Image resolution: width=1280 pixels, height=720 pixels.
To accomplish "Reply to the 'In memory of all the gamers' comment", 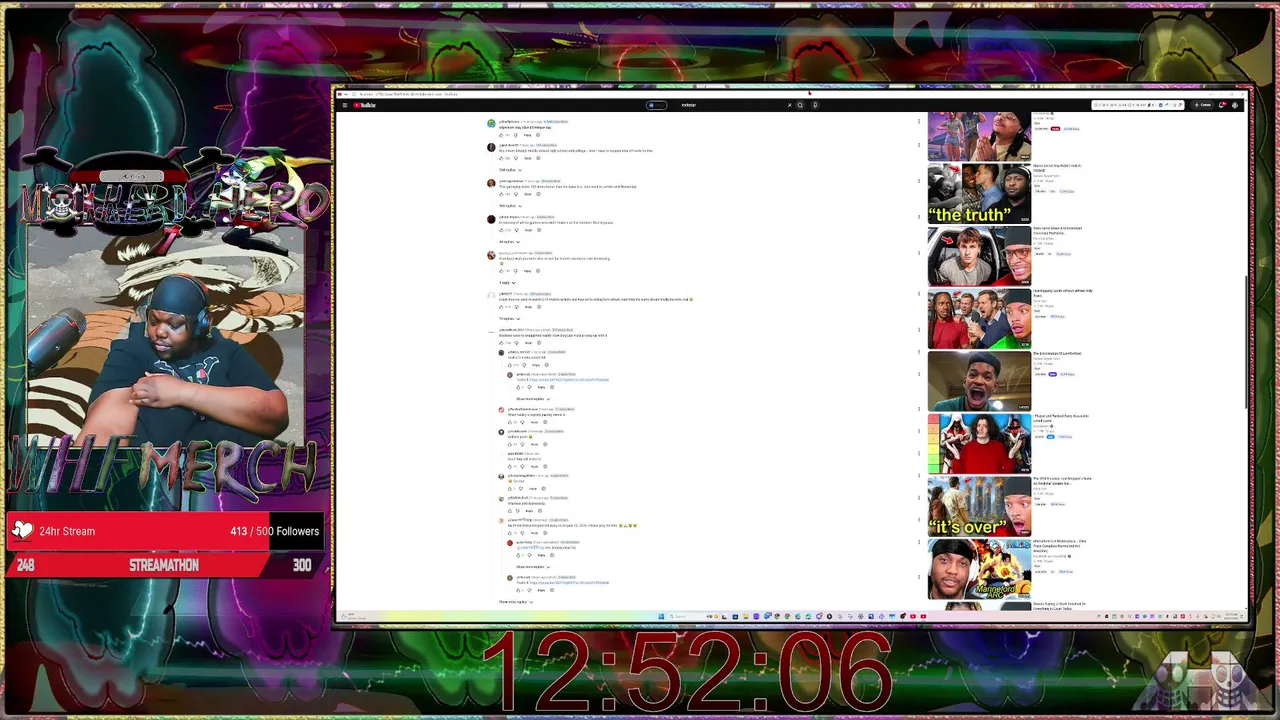I will 528,230.
